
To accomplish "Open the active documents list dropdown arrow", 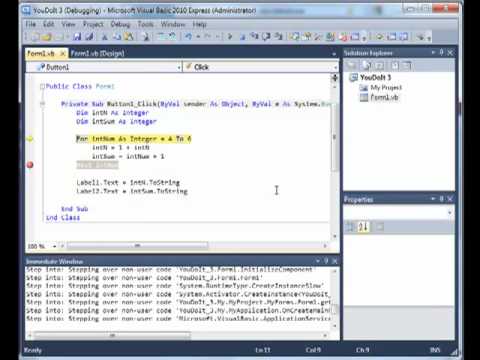I will pyautogui.click(x=334, y=54).
